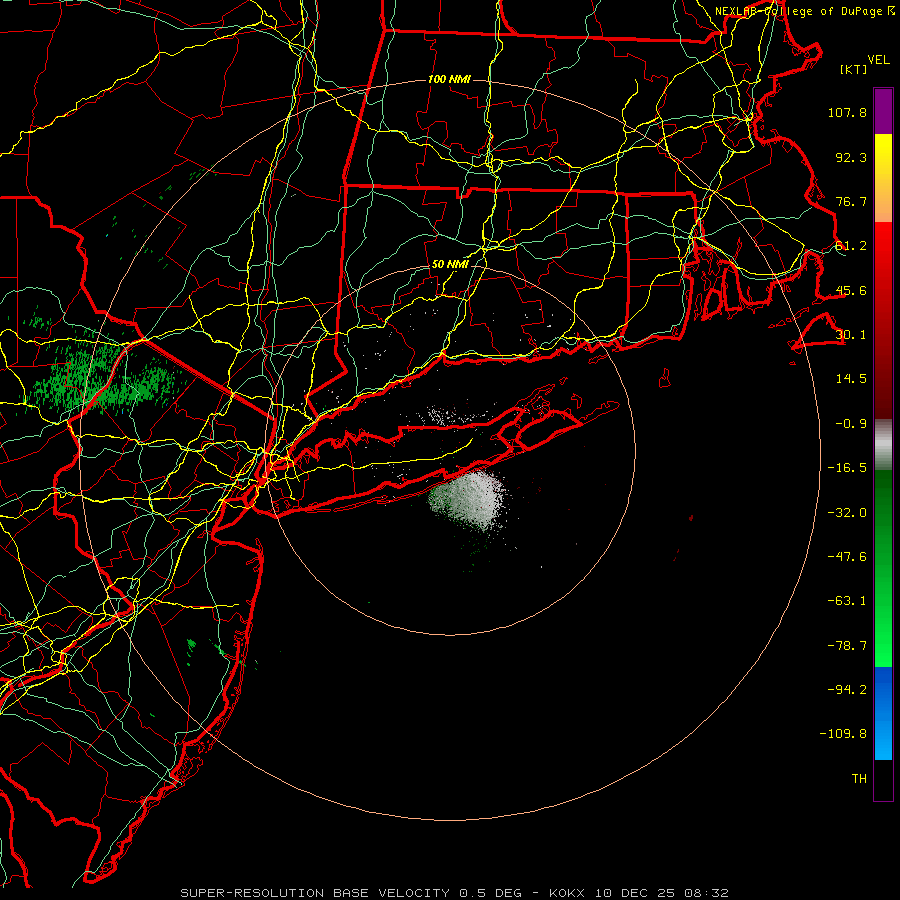Click the Super-Resolution Base Velocity caption text

(x=454, y=893)
